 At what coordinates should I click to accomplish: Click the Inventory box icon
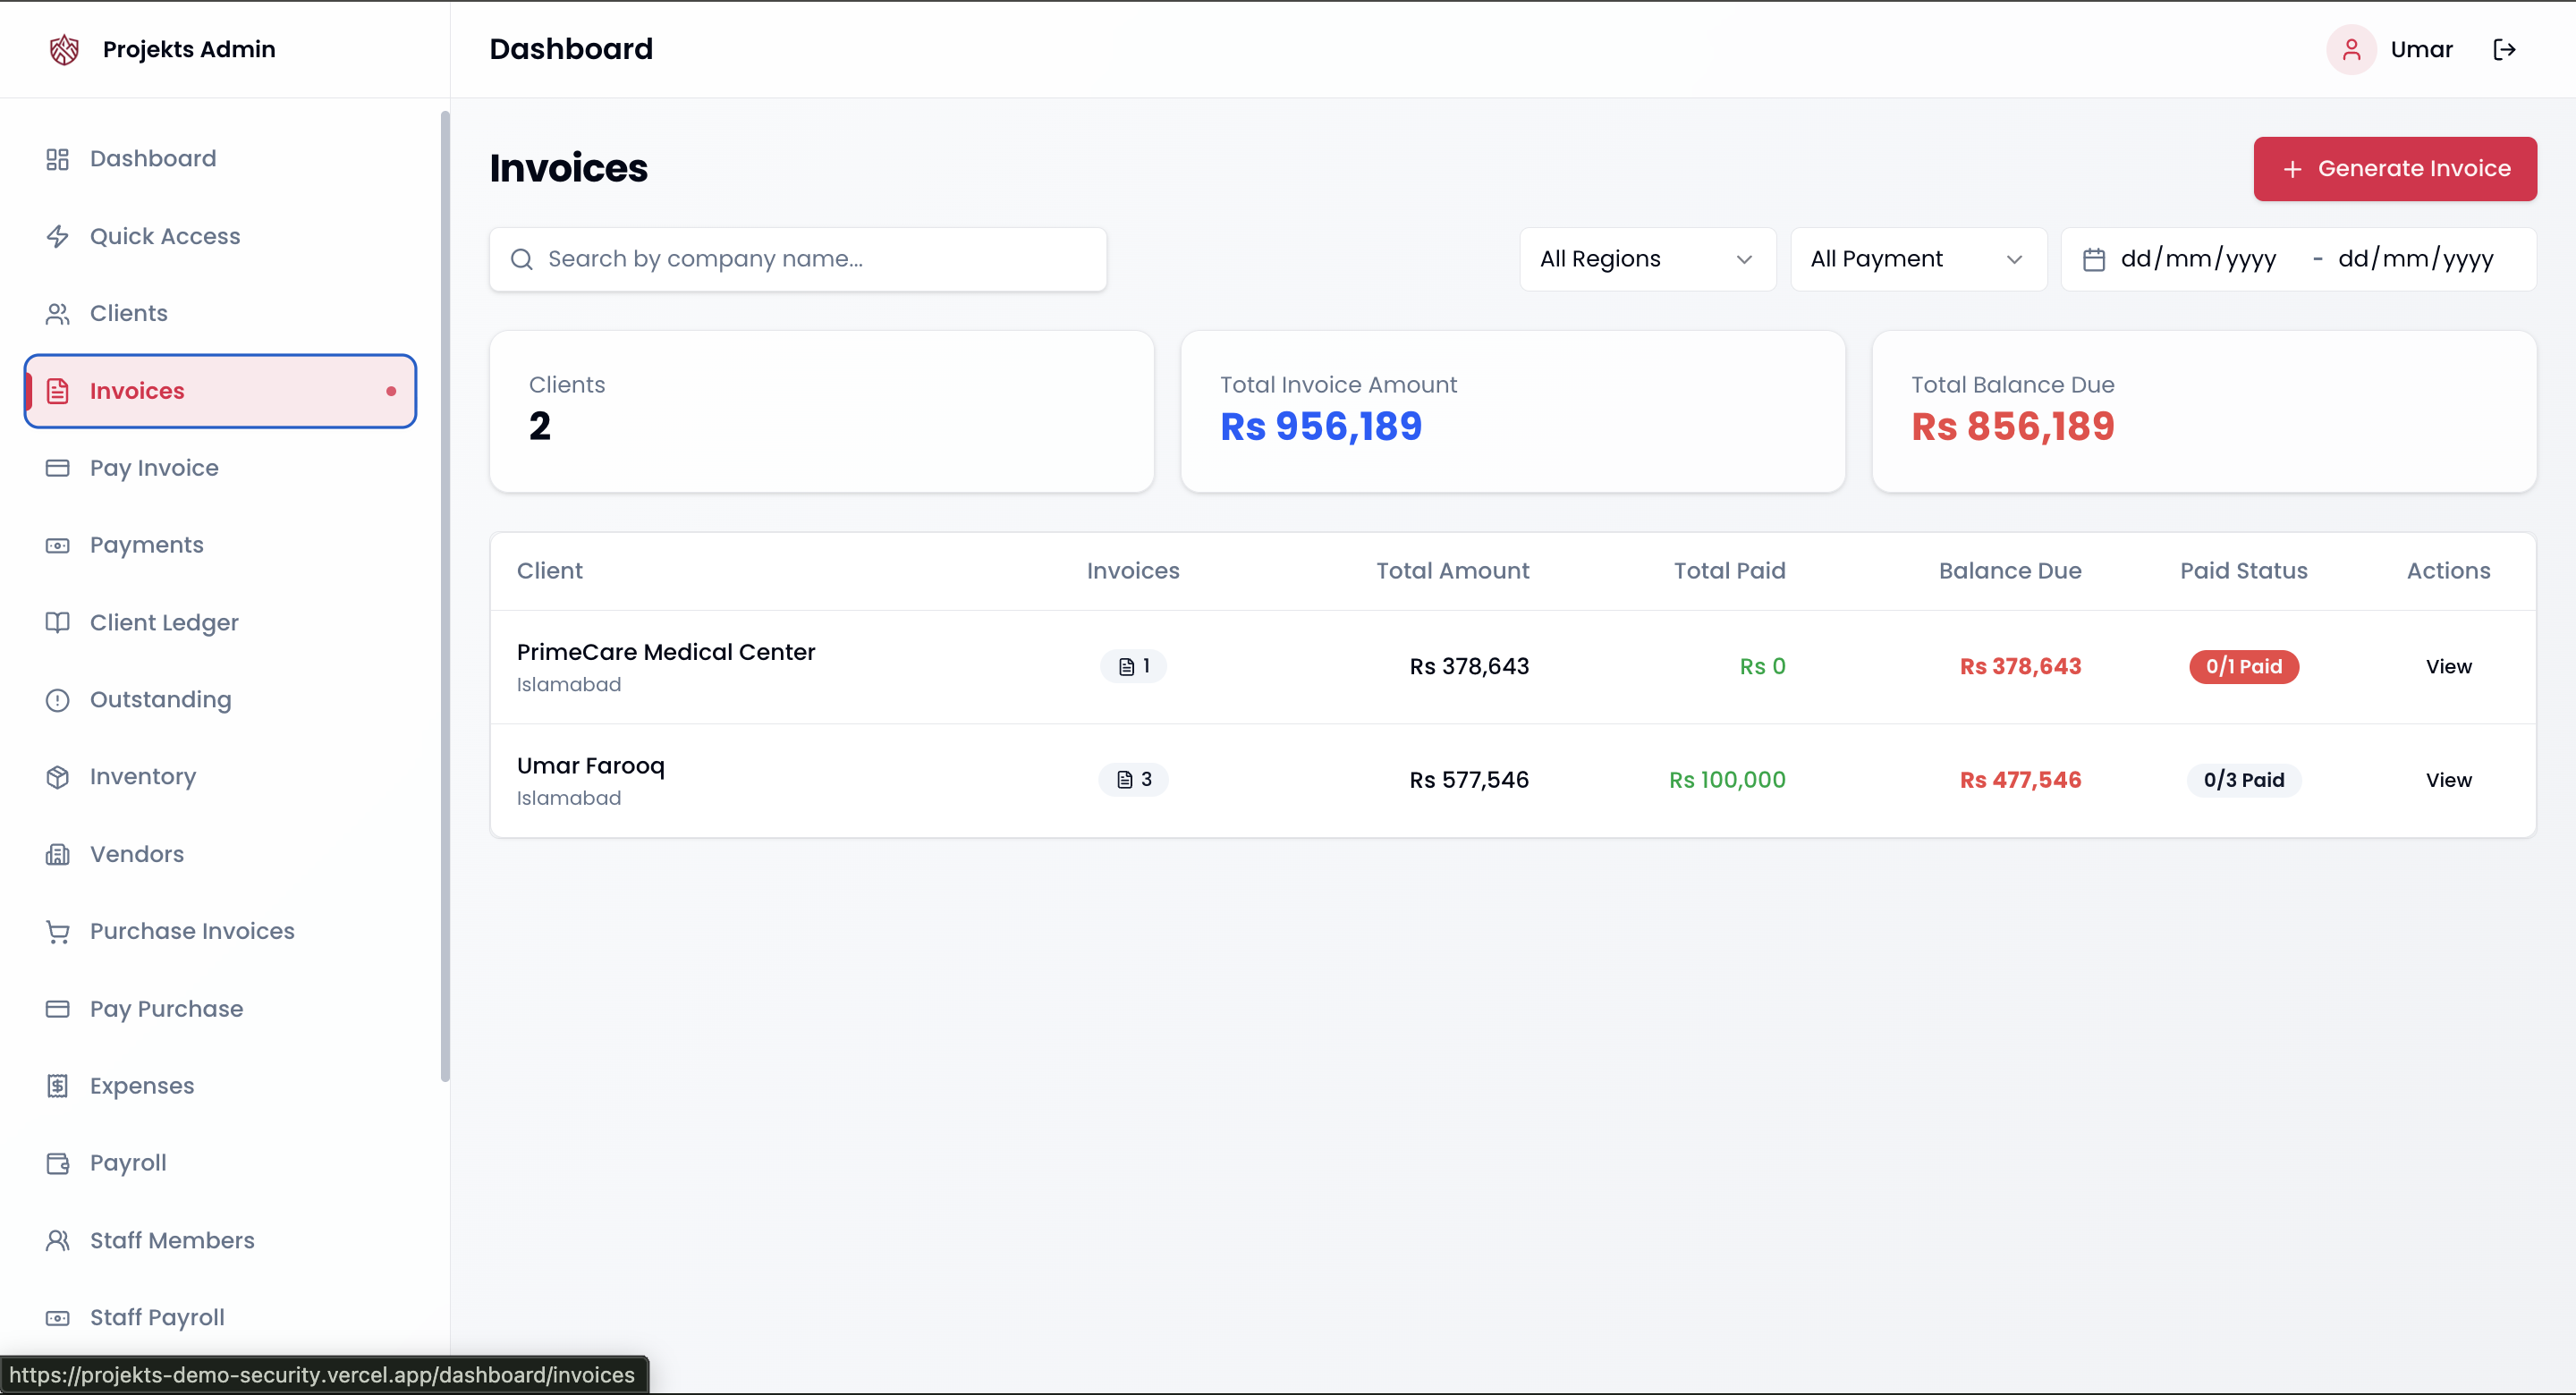58,777
